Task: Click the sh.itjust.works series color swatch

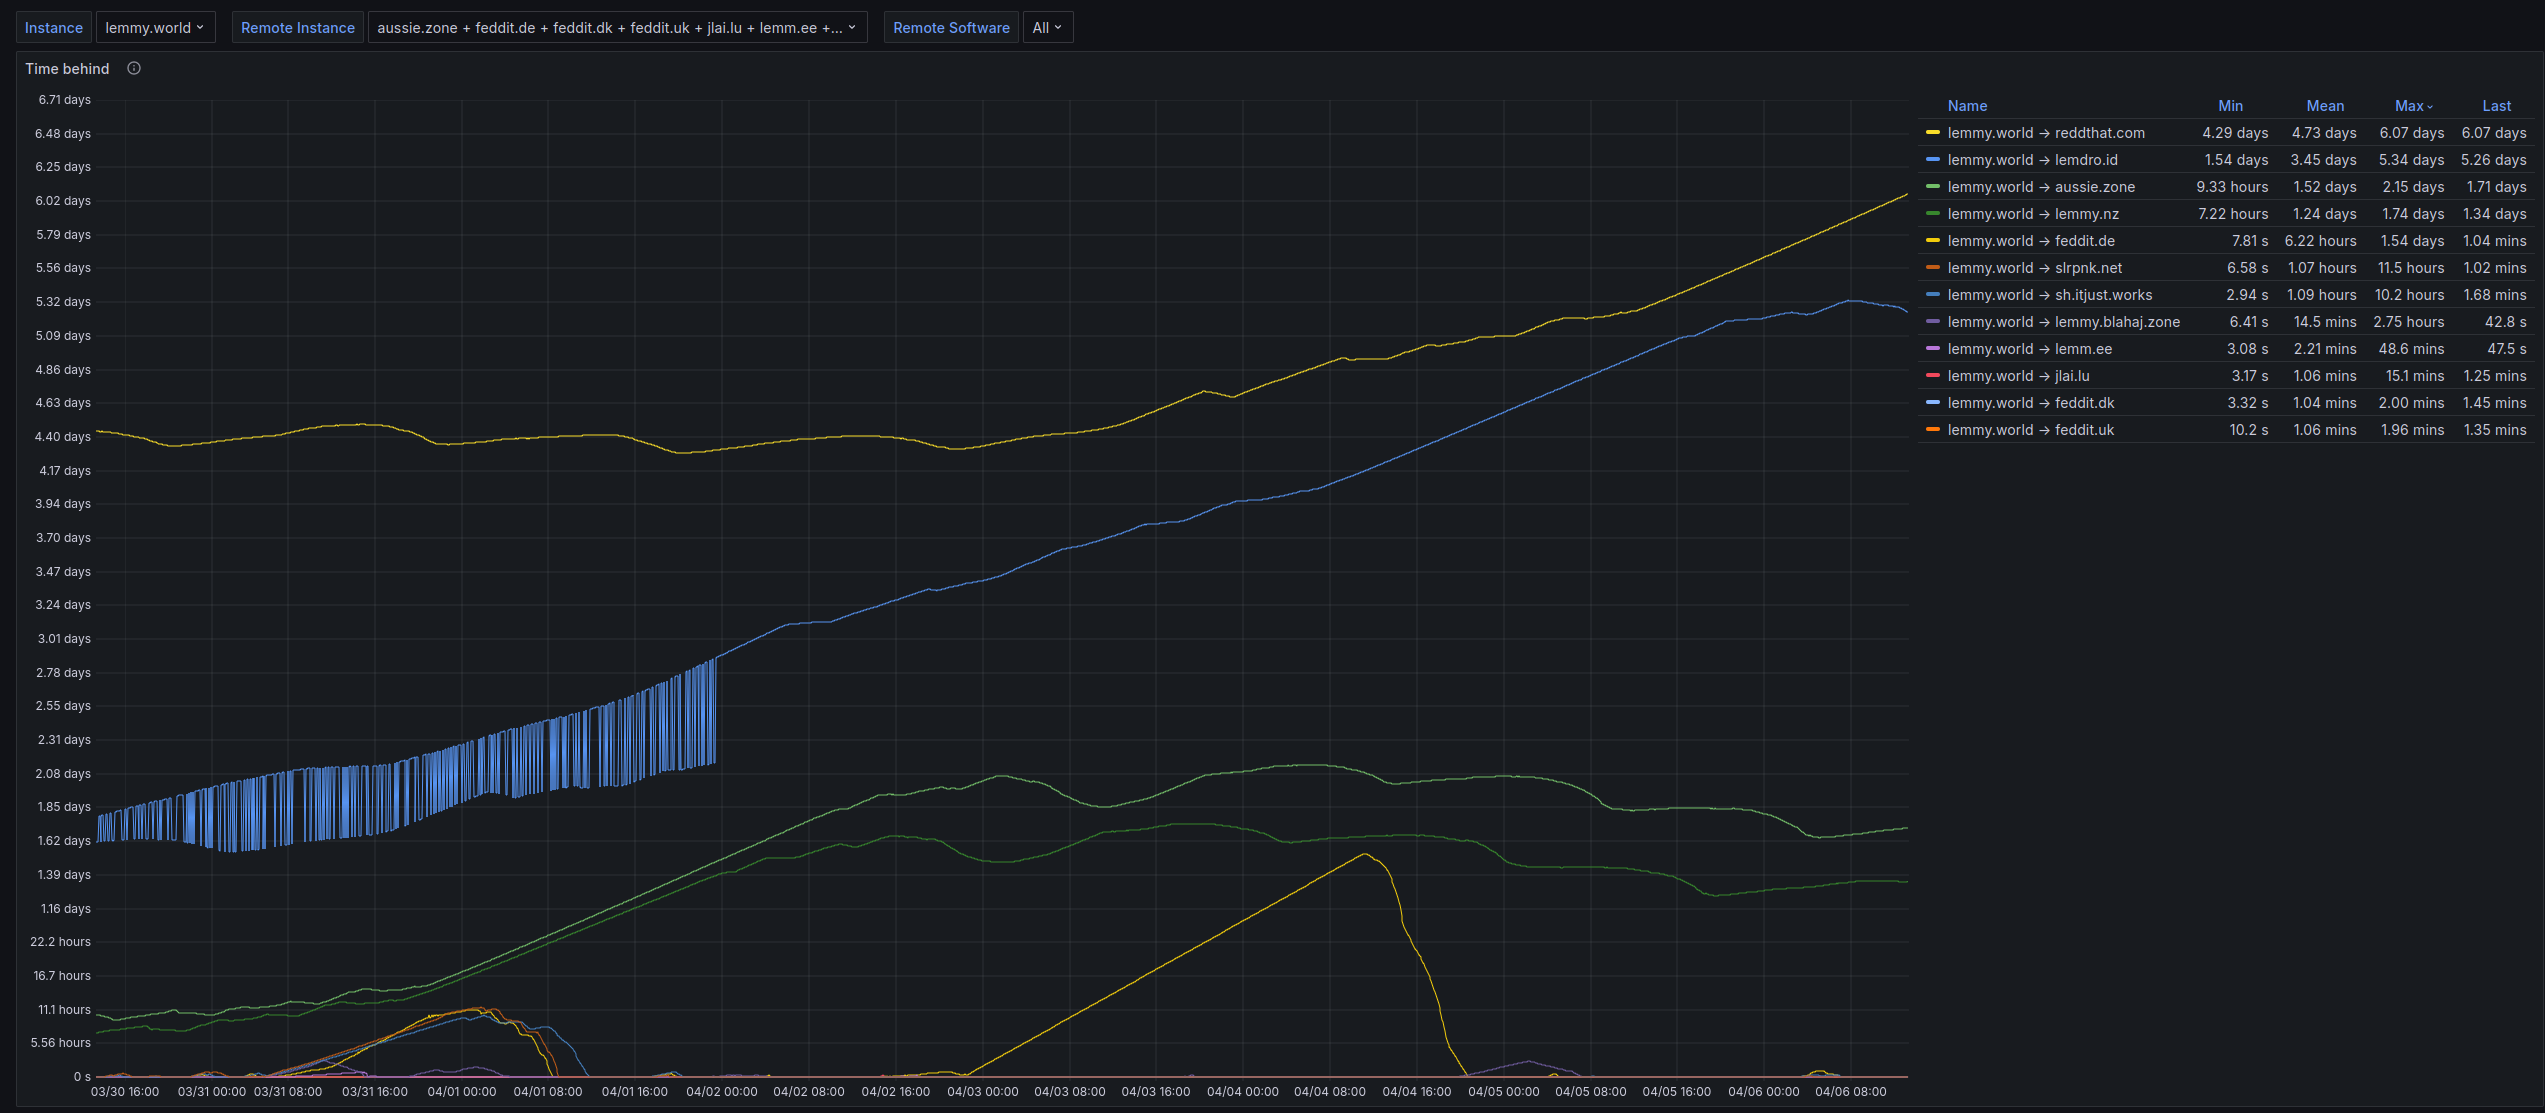Action: (x=1932, y=295)
